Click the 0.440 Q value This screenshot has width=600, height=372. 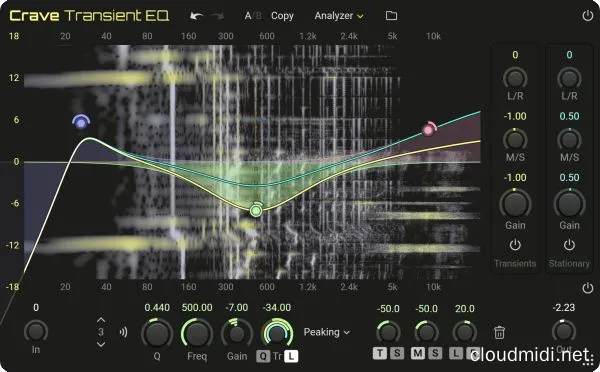[x=157, y=307]
